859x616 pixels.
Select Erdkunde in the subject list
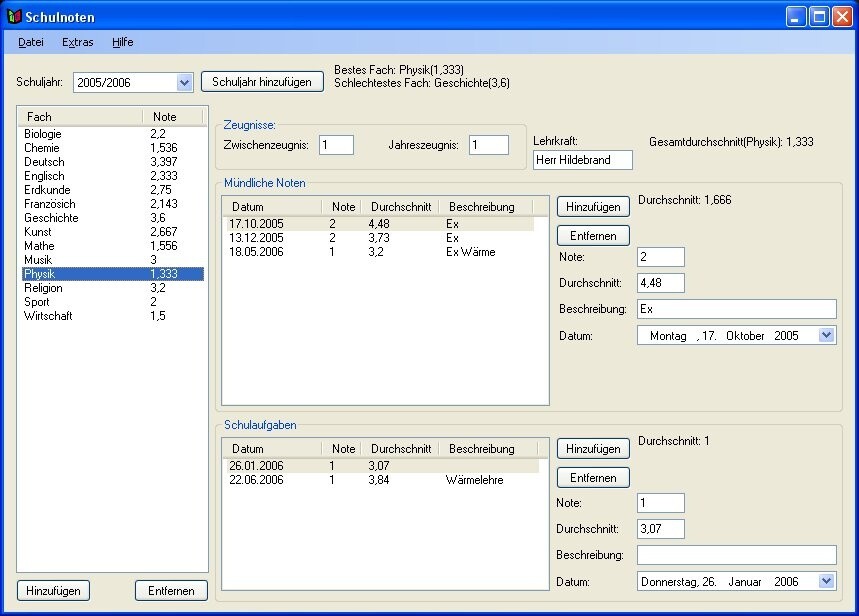click(112, 190)
